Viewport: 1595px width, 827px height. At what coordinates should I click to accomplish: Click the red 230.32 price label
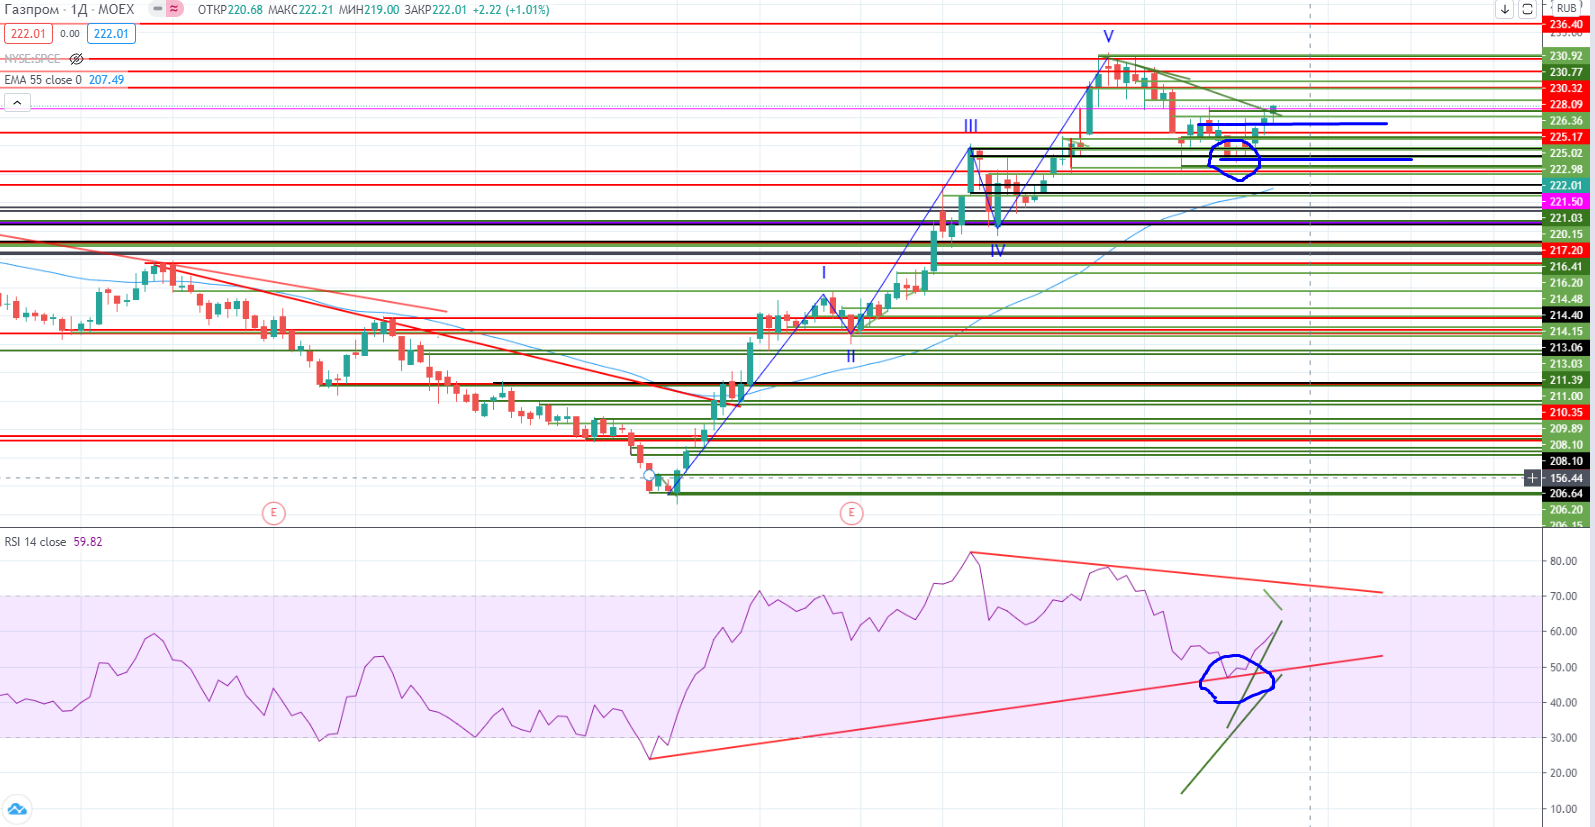1566,88
